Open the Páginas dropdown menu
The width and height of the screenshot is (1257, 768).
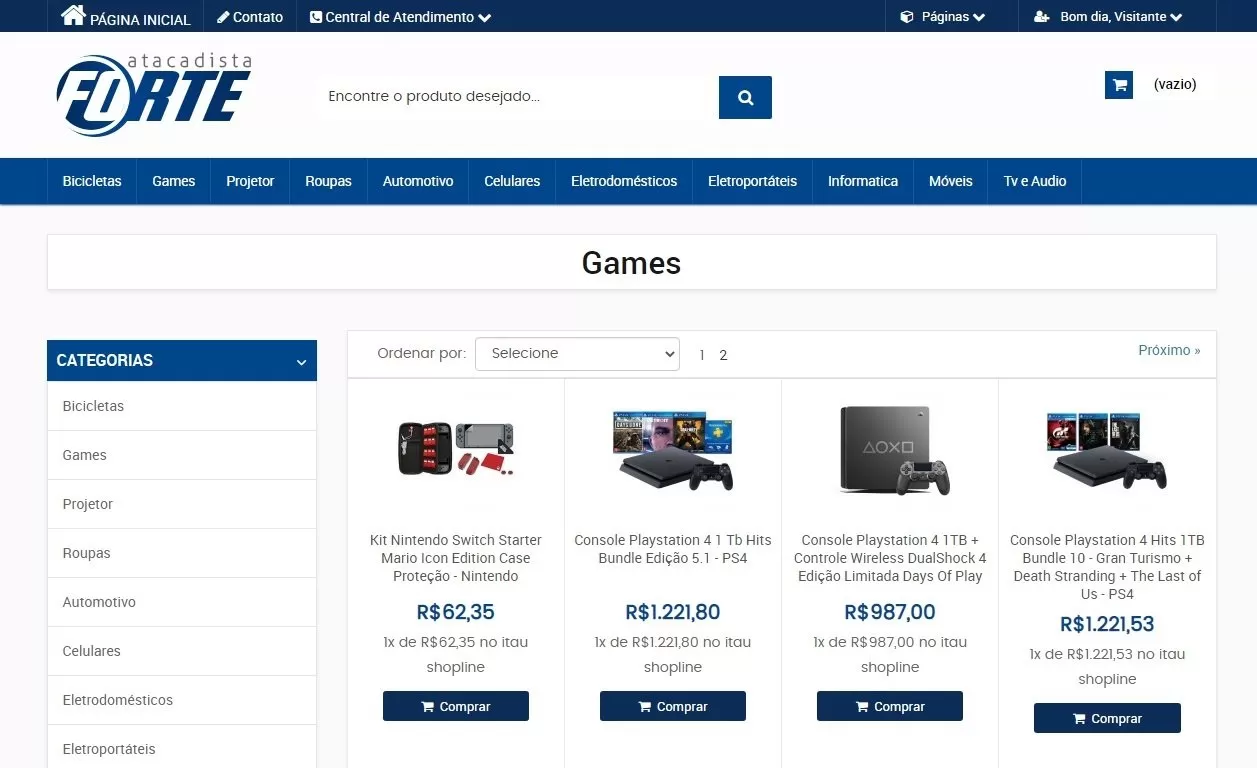coord(943,17)
